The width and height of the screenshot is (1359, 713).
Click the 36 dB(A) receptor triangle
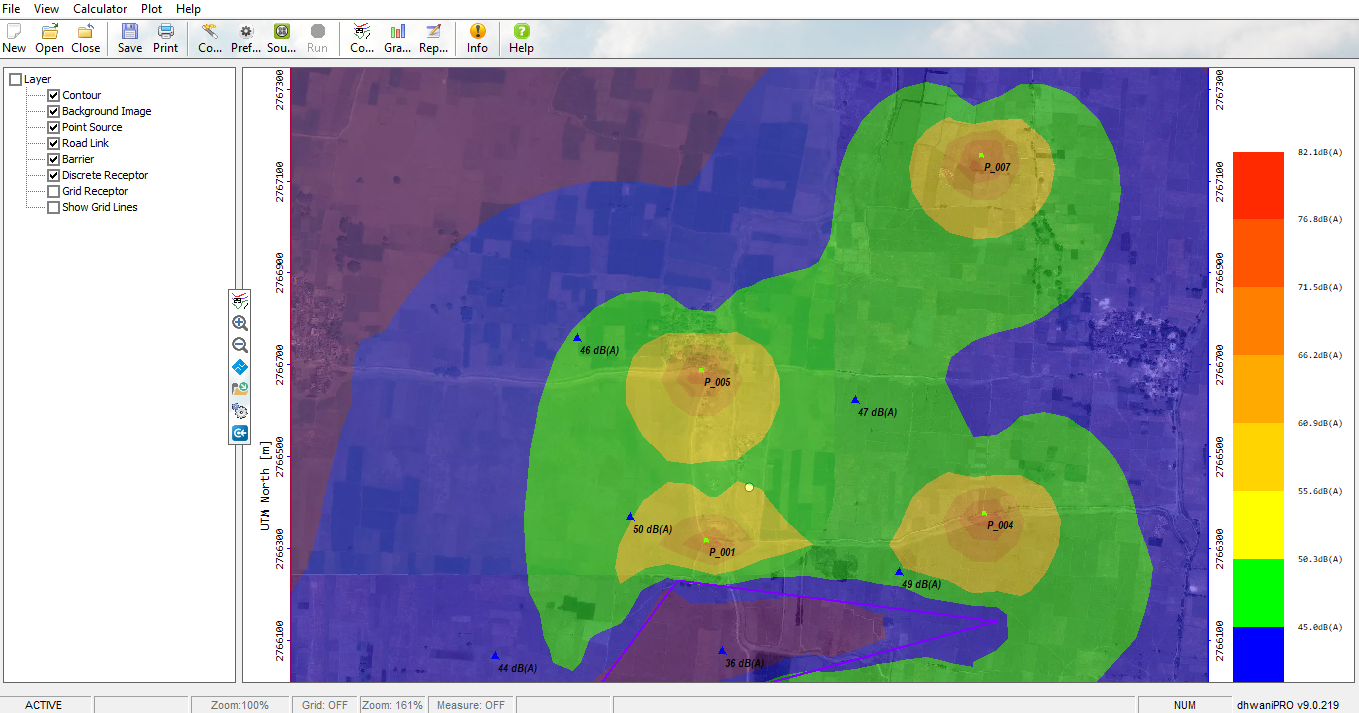coord(722,651)
